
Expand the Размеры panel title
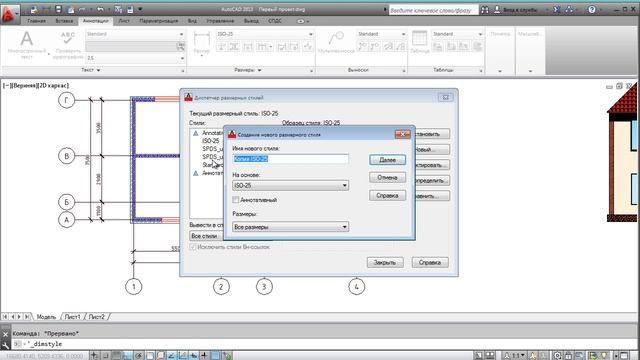point(248,70)
